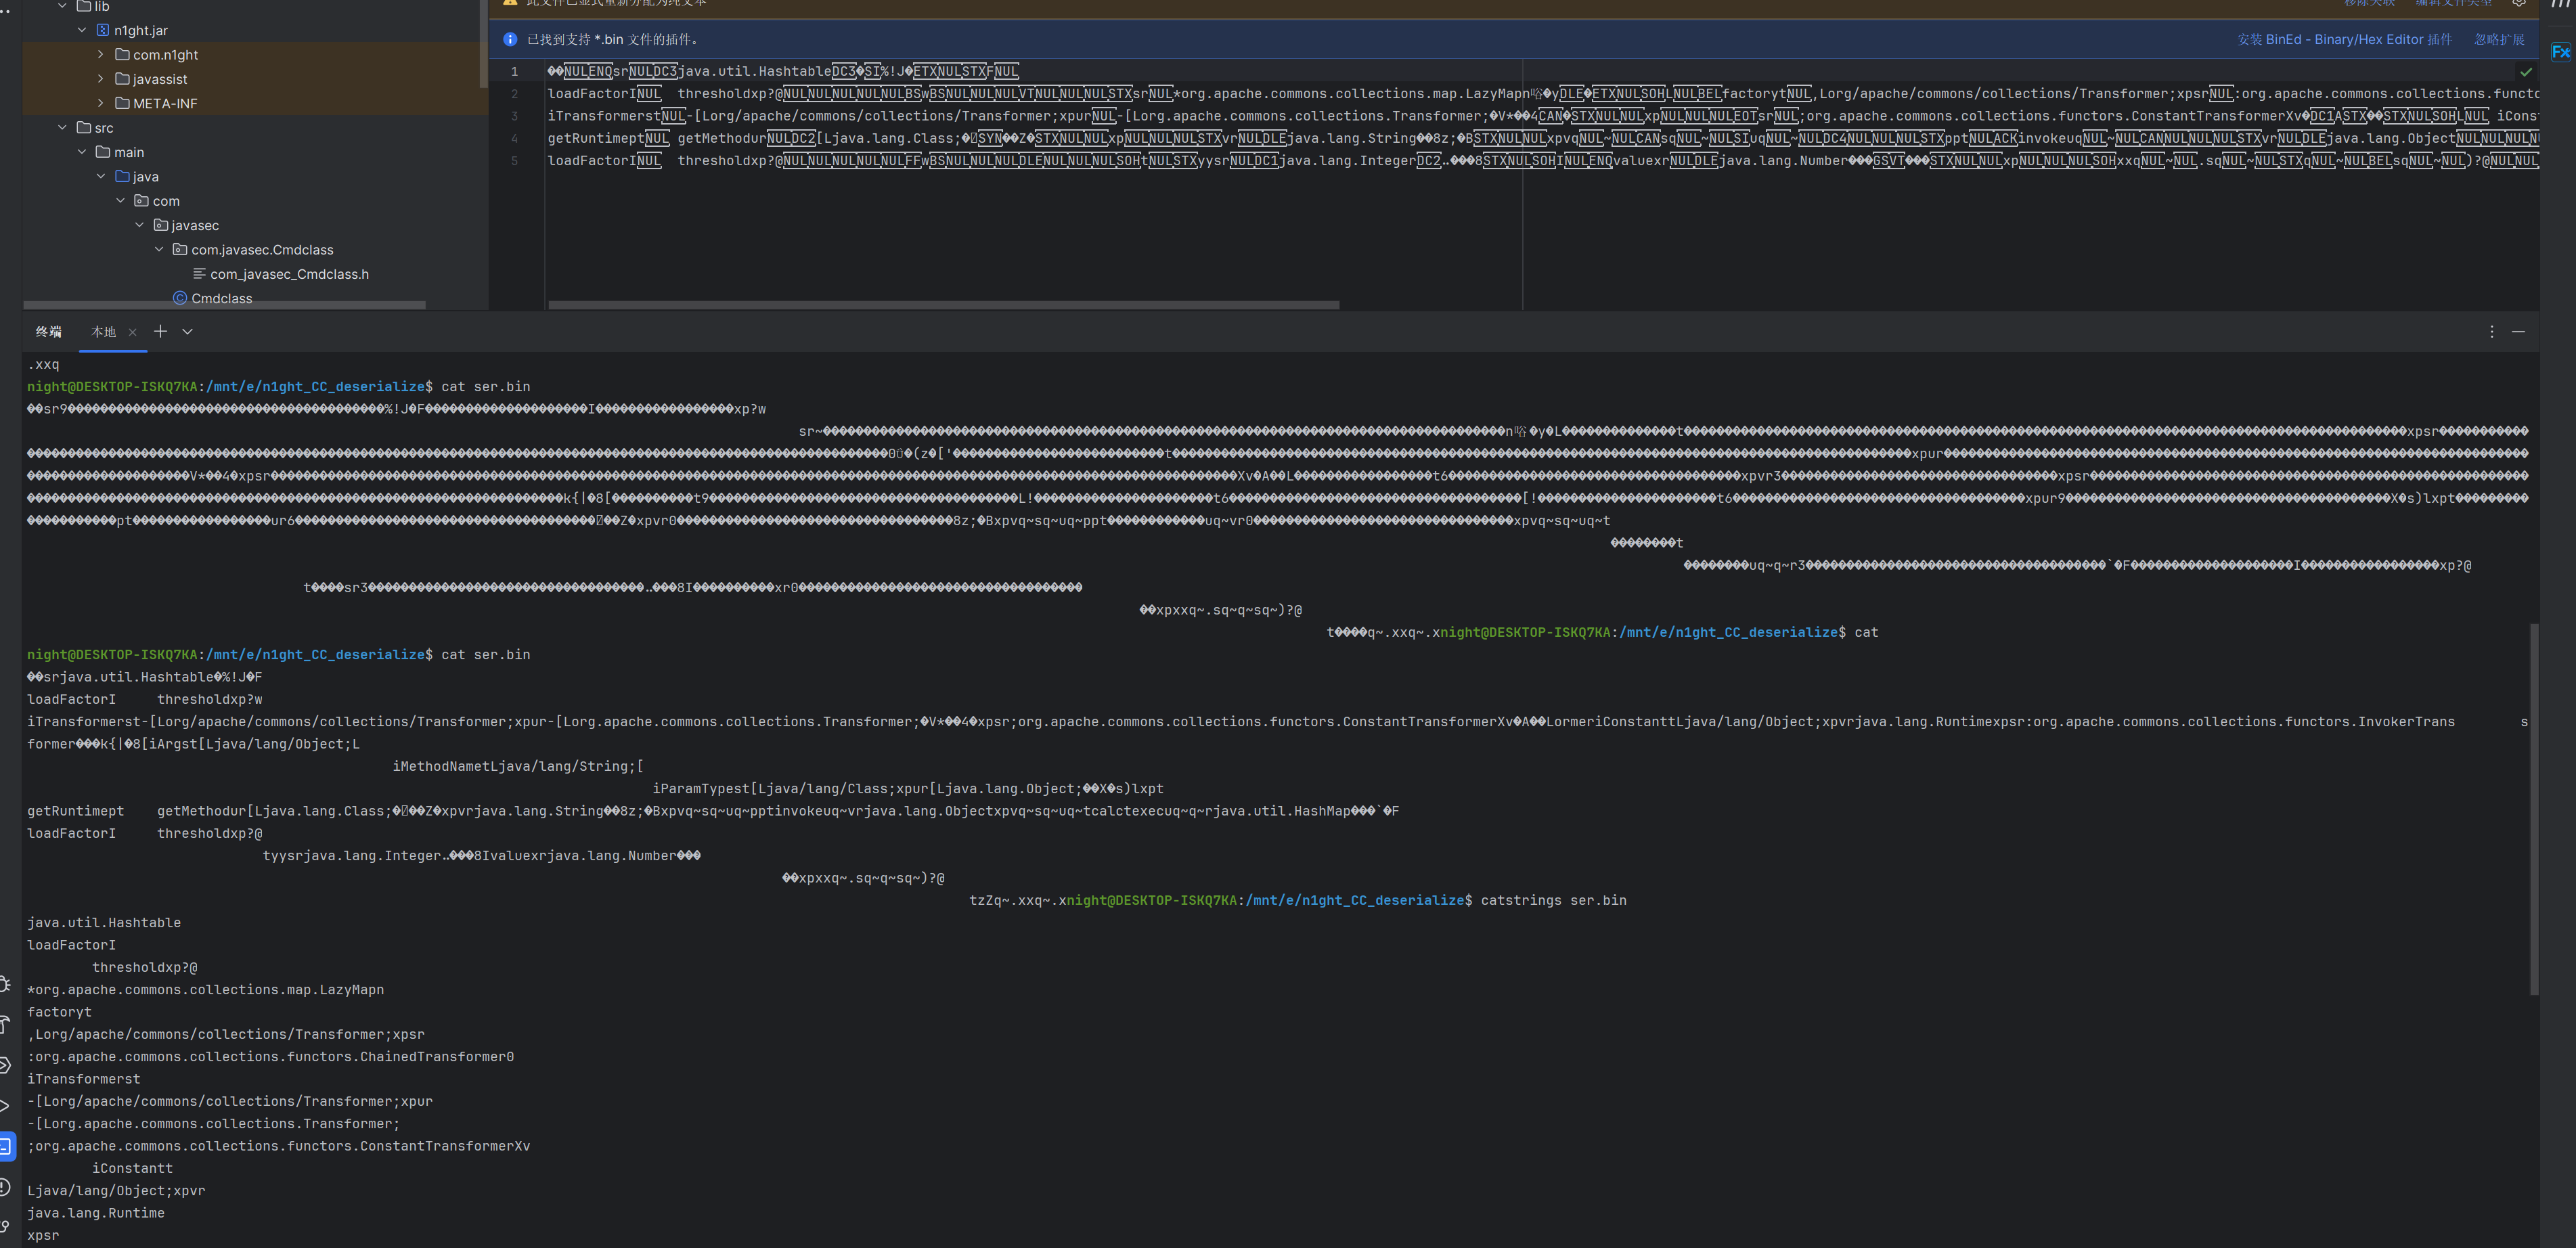Install BinEd Binary/Hex Editor plugin link
This screenshot has width=2576, height=1248.
coord(2344,40)
